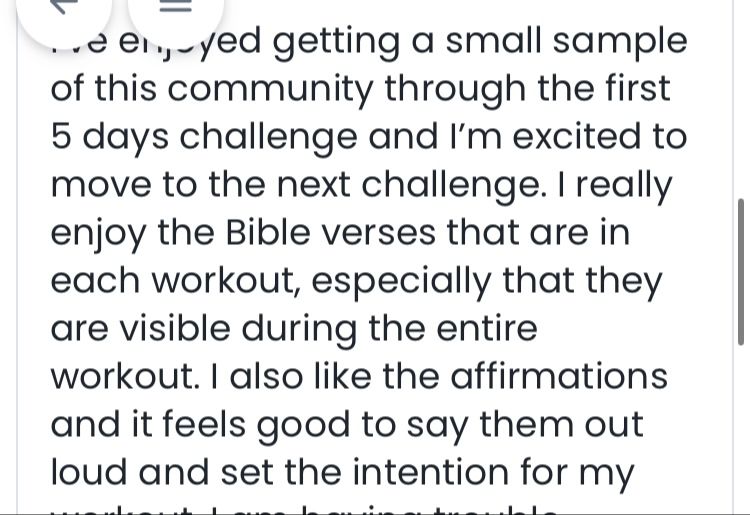Click the phrase "Bible verses"
750x515 pixels.
(330, 233)
